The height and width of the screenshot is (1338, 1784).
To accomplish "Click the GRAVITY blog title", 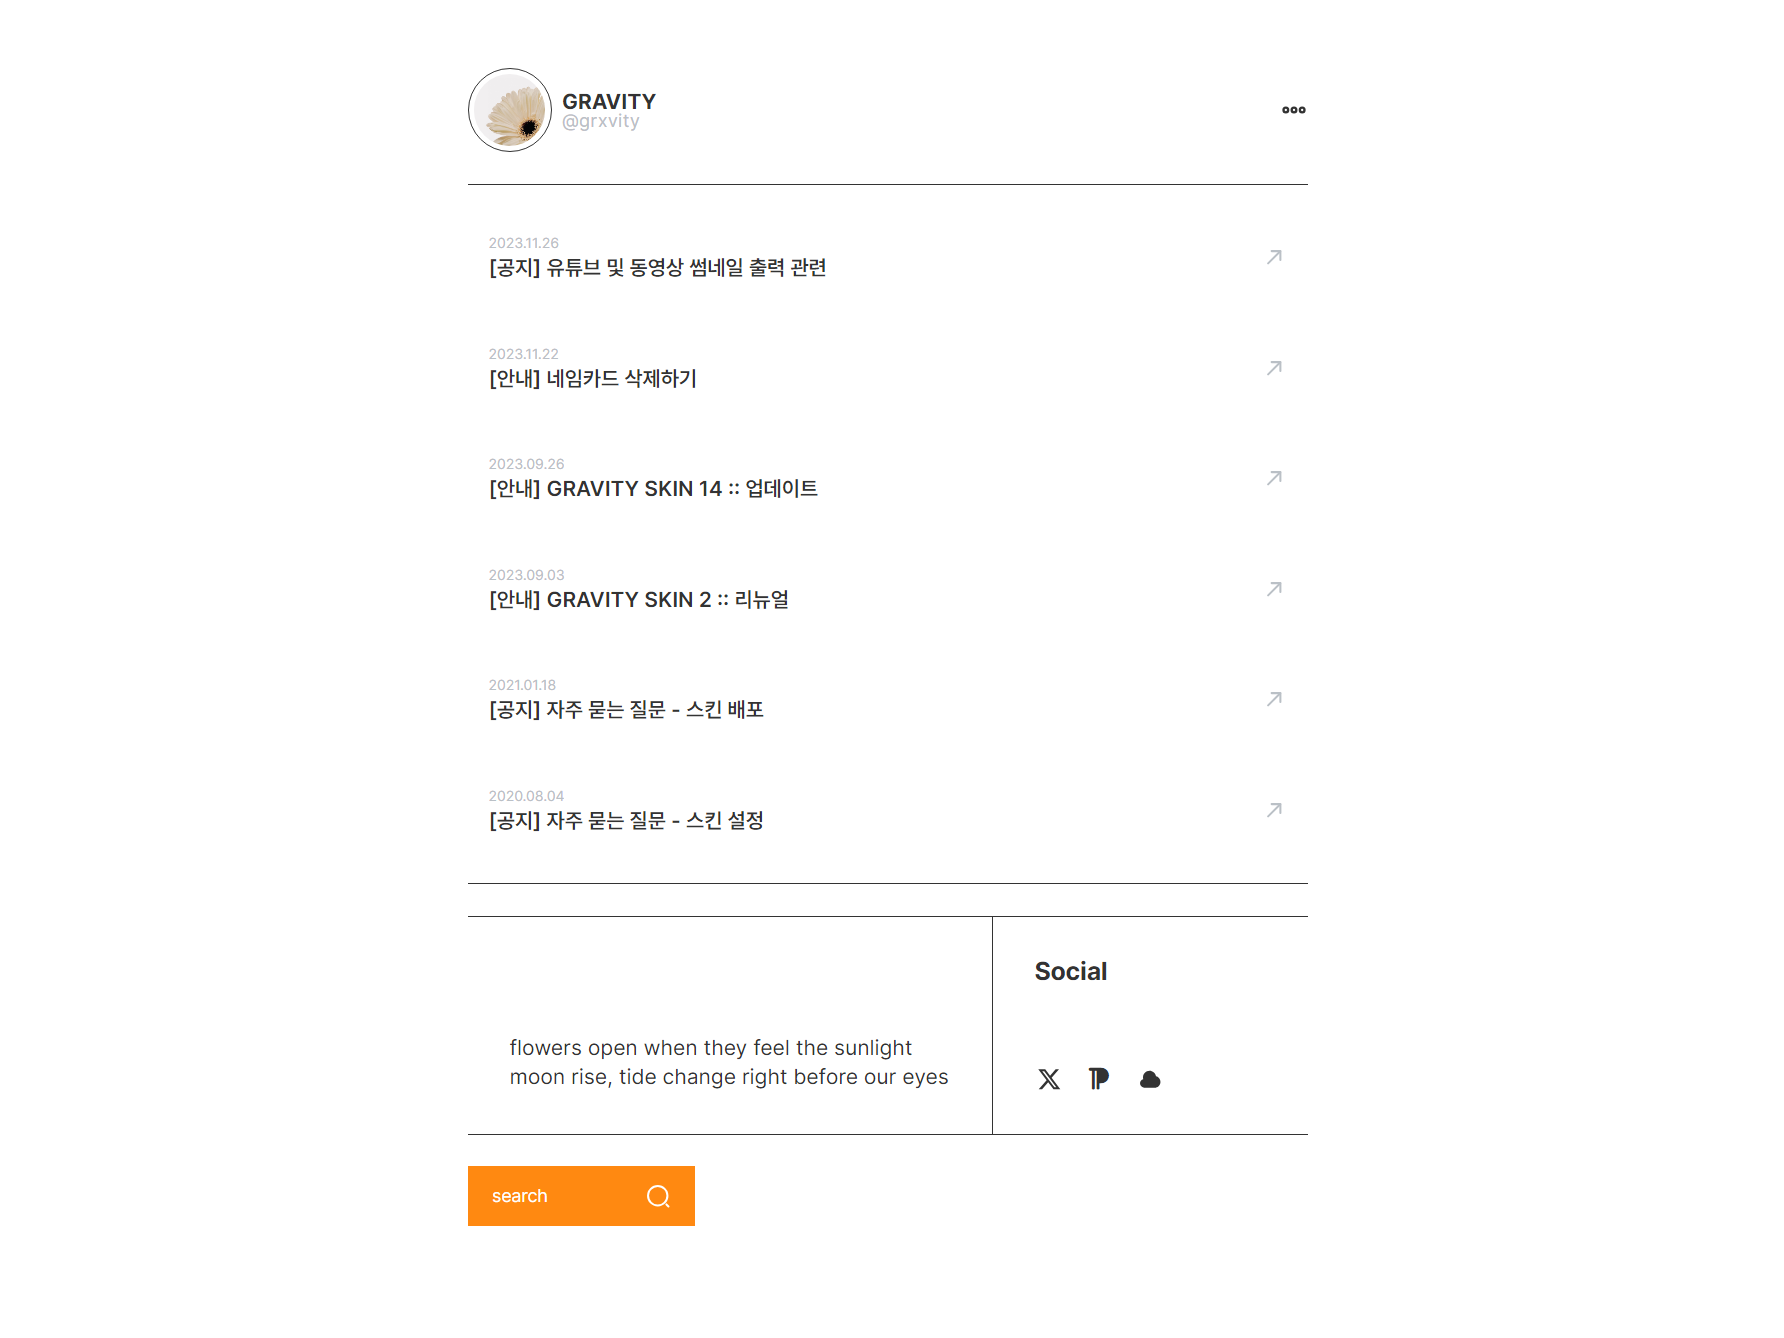I will (609, 101).
